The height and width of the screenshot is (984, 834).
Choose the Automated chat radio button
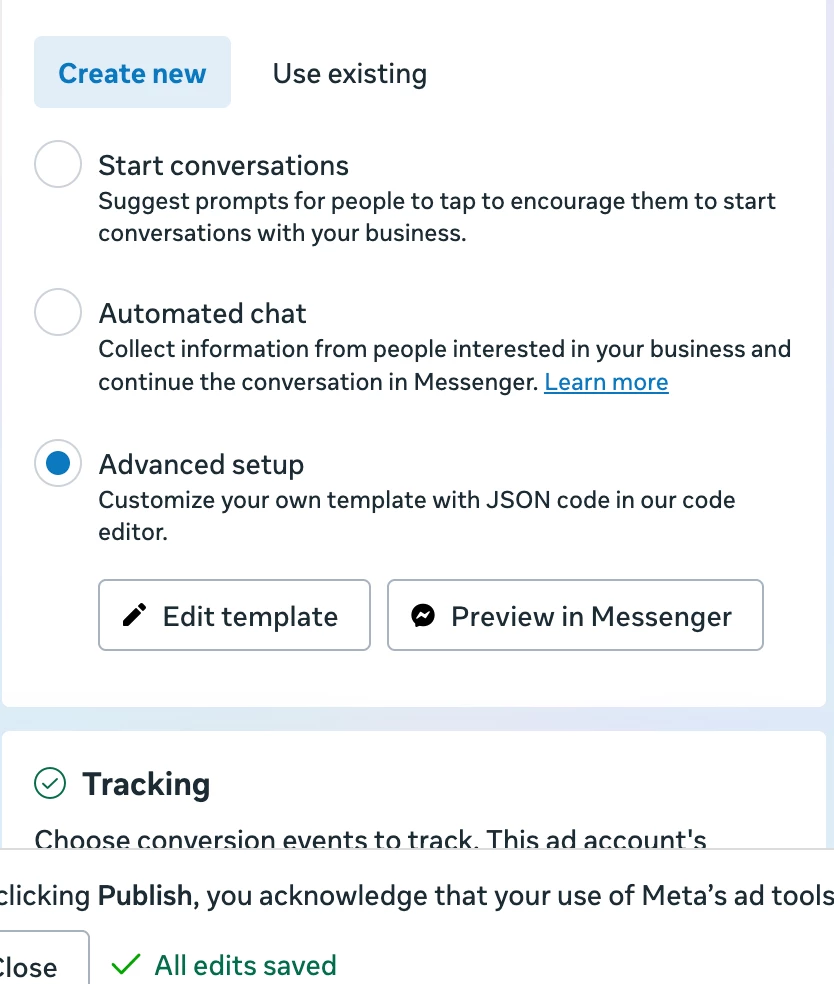58,313
